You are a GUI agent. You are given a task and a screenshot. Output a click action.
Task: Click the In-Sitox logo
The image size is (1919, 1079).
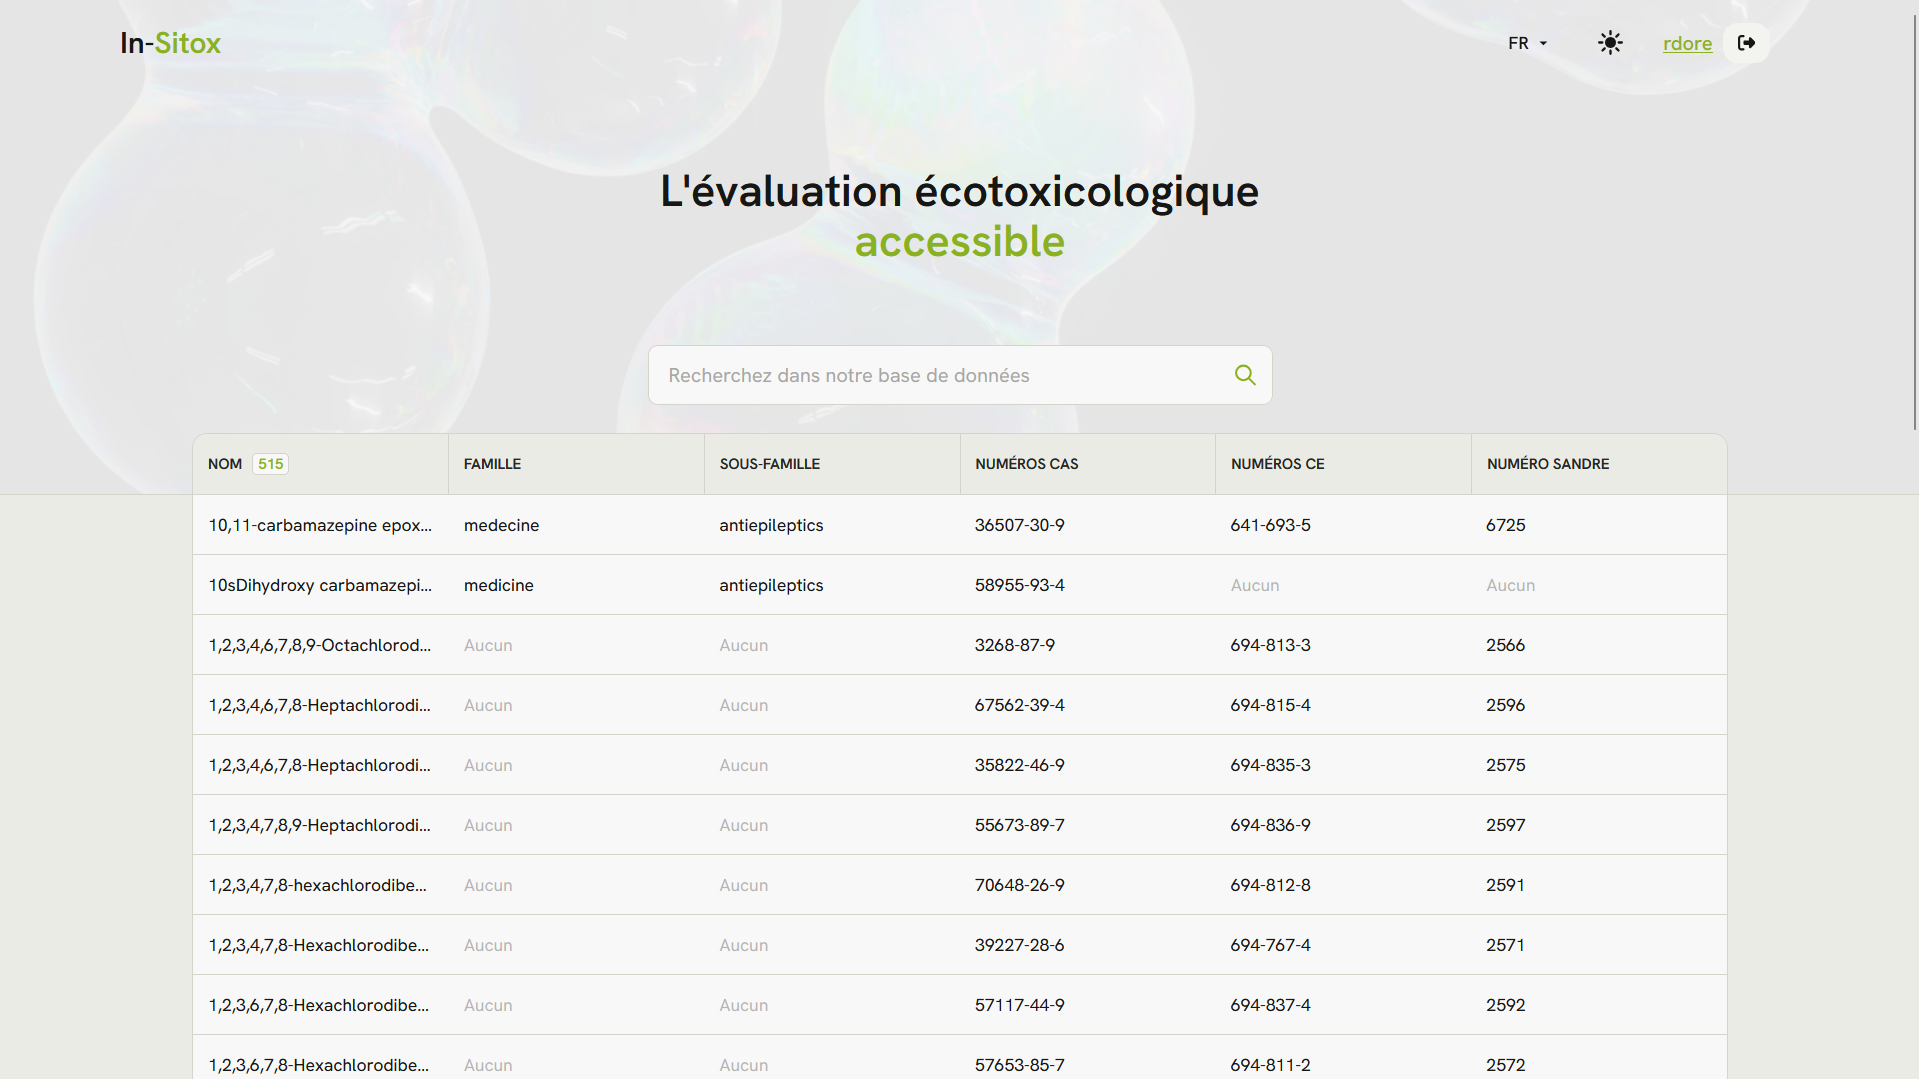(169, 43)
